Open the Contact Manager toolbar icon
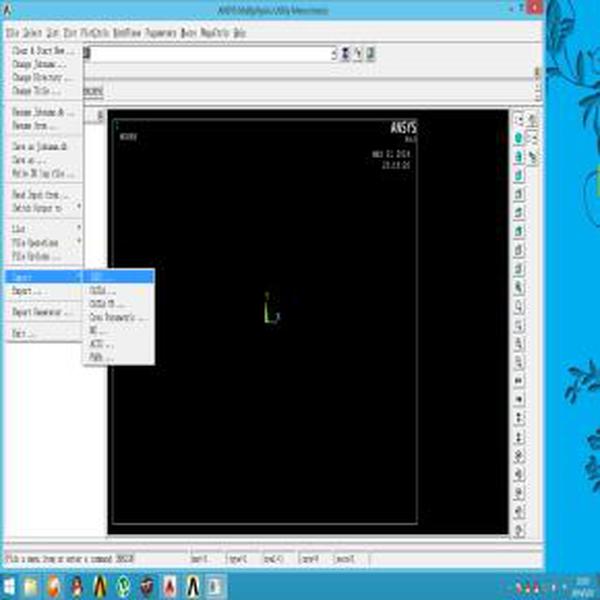 370,54
